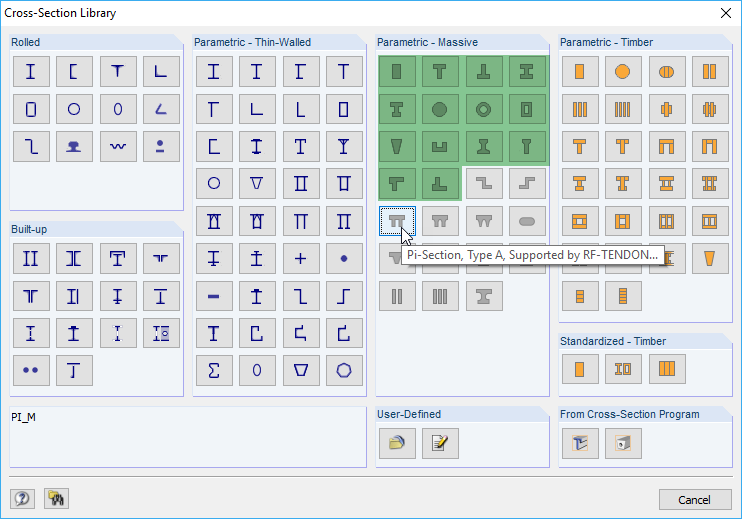Select massive inverted-T section icon
This screenshot has height=519, width=742.
click(x=484, y=71)
